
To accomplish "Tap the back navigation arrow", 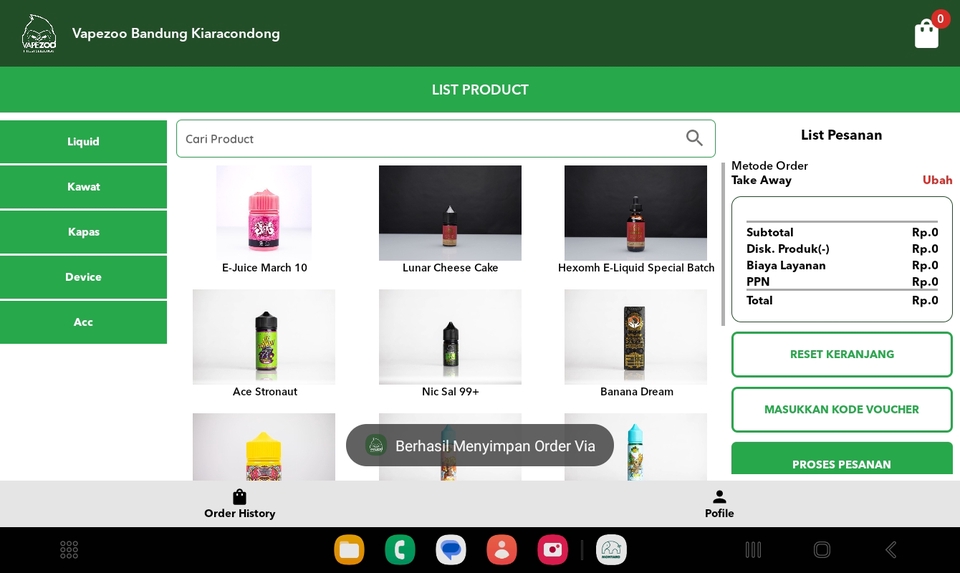I will 891,550.
